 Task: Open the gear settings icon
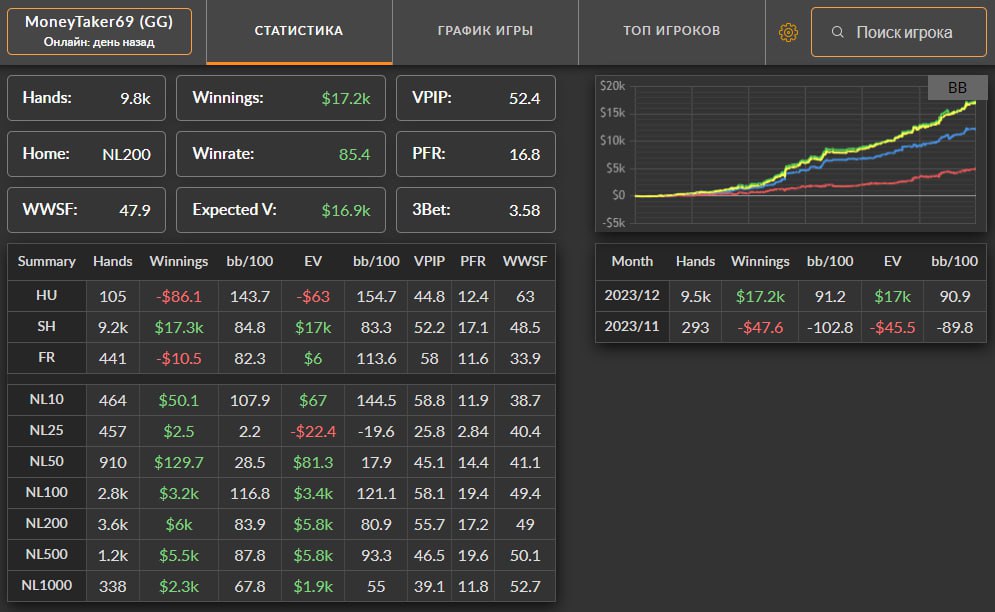pyautogui.click(x=788, y=32)
